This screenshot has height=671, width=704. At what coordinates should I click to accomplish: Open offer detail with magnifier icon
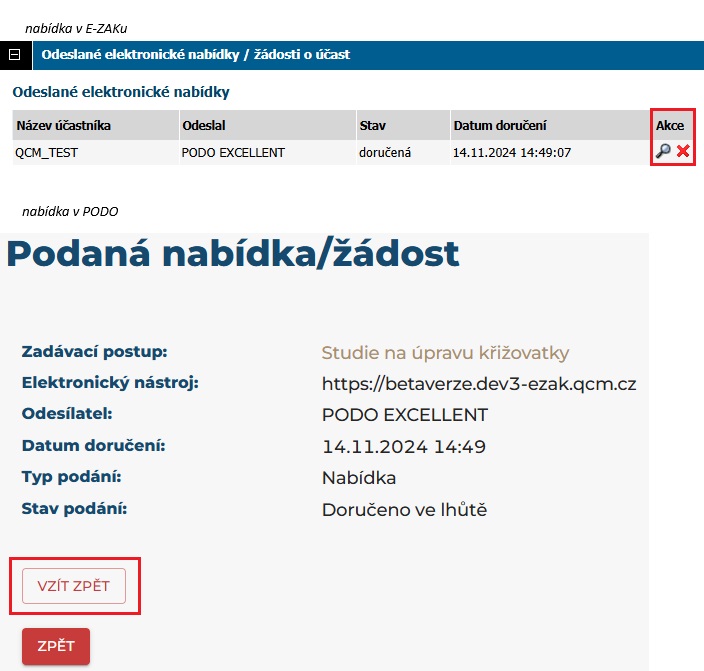tap(663, 152)
